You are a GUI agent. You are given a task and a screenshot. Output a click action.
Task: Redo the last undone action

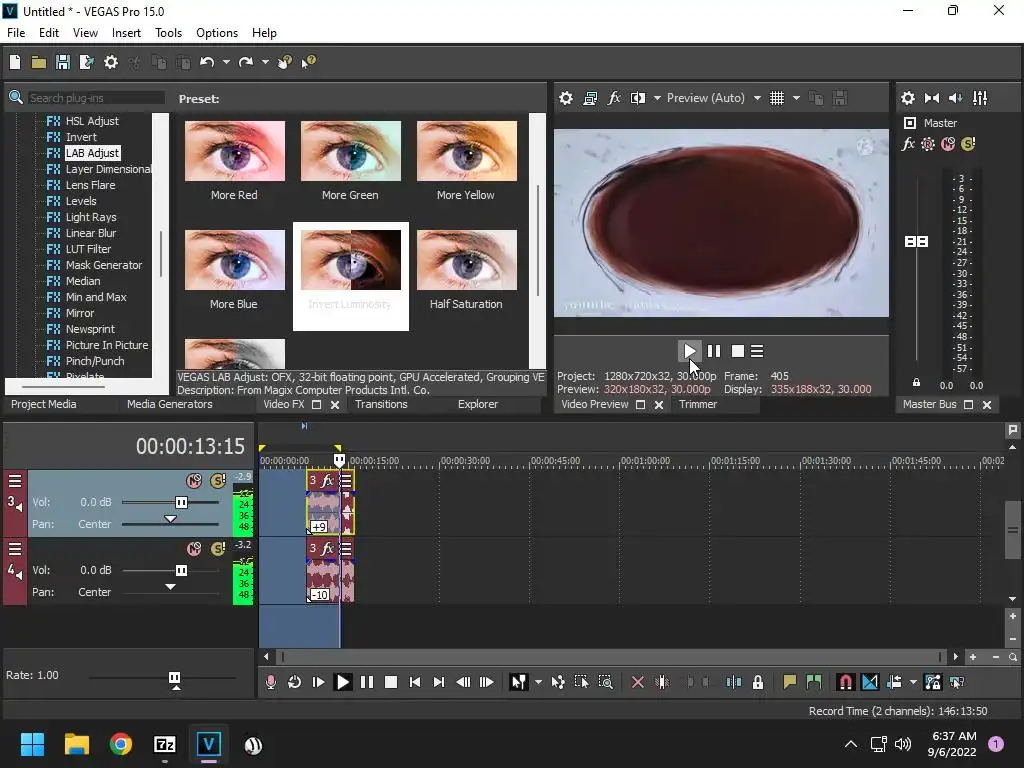pos(246,62)
